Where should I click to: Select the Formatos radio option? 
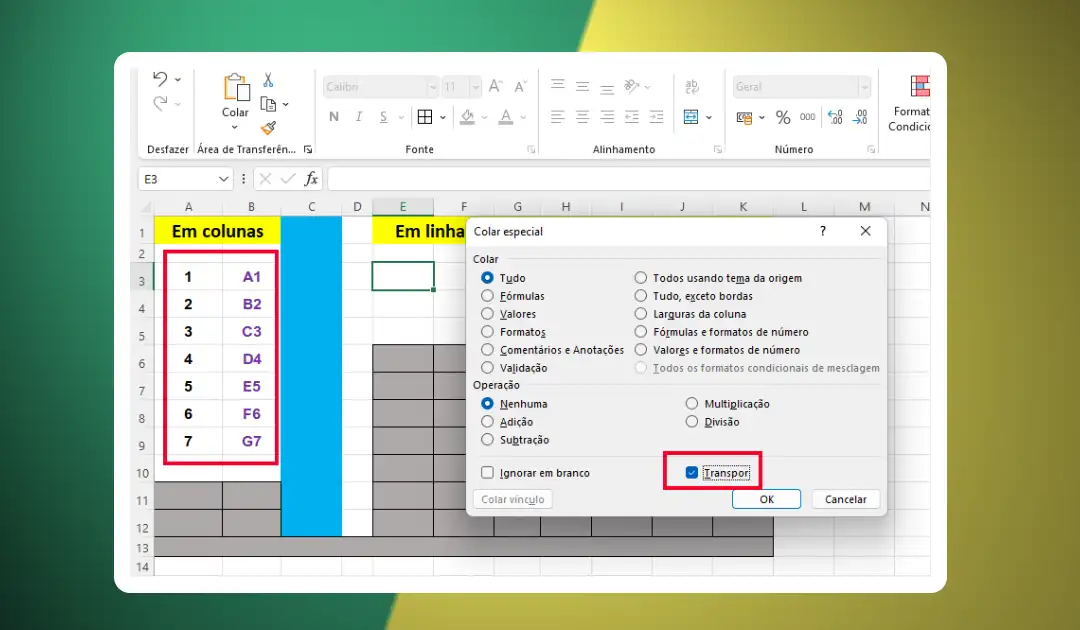pos(487,331)
